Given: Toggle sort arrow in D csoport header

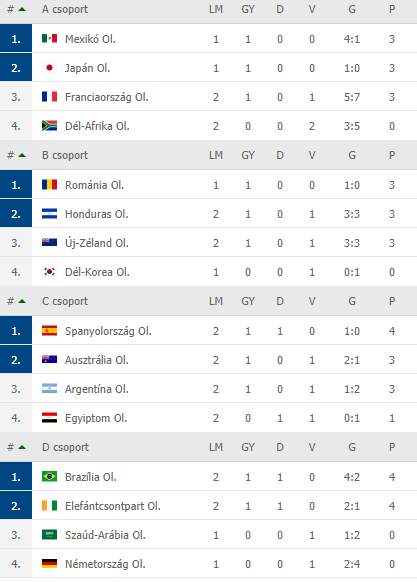Looking at the screenshot, I should tap(22, 447).
